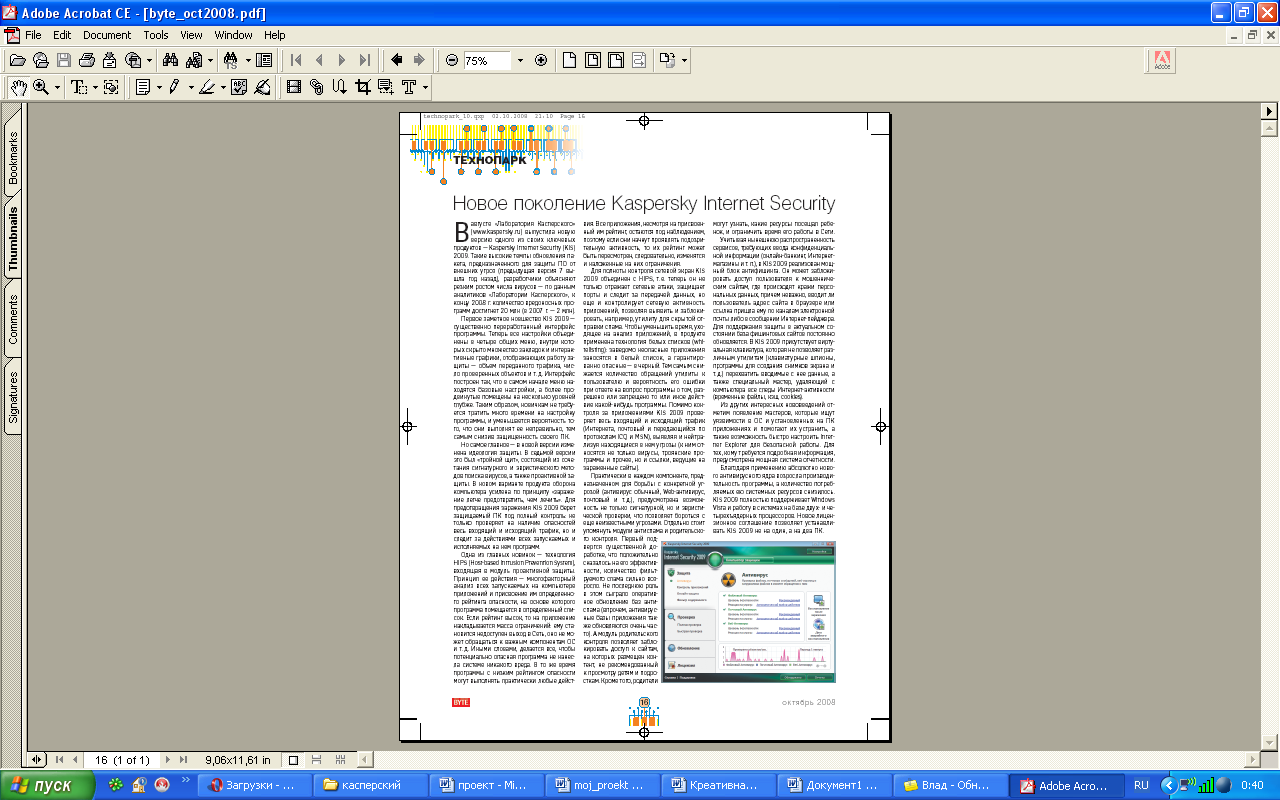
Task: Click the Adobe logo icon
Action: coord(1162,61)
